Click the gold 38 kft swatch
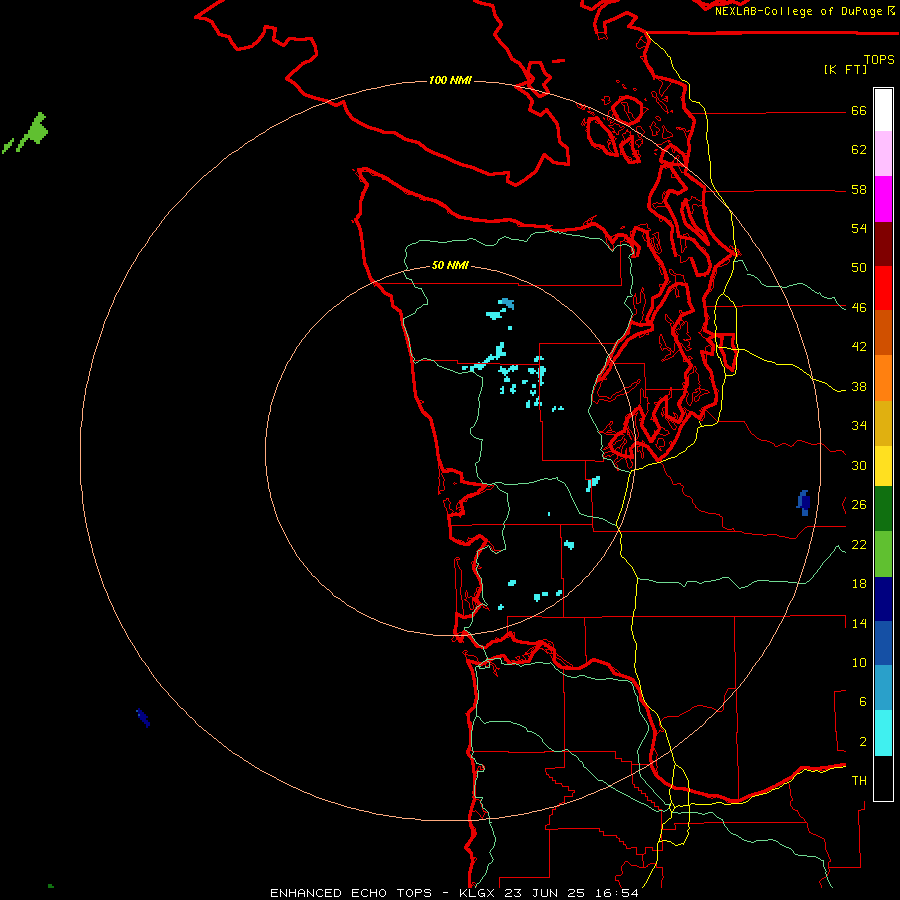The width and height of the screenshot is (900, 900). pos(883,423)
